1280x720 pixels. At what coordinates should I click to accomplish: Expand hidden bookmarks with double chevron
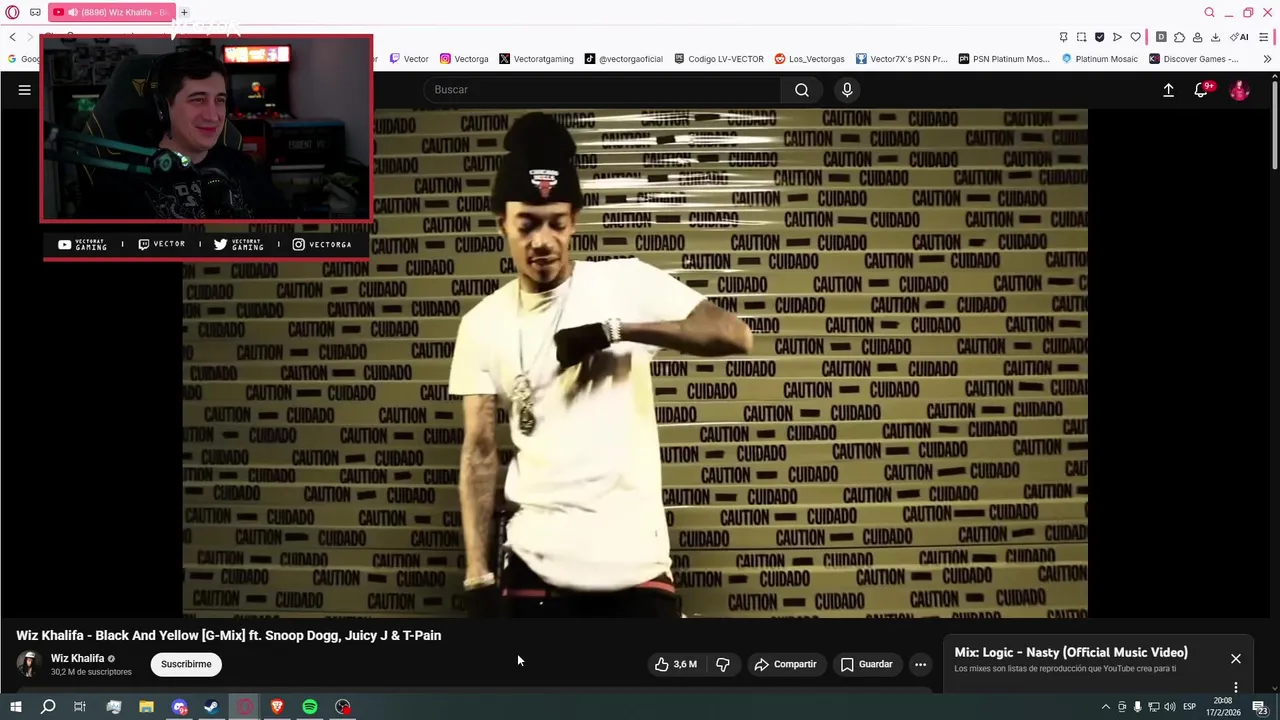coord(1267,59)
